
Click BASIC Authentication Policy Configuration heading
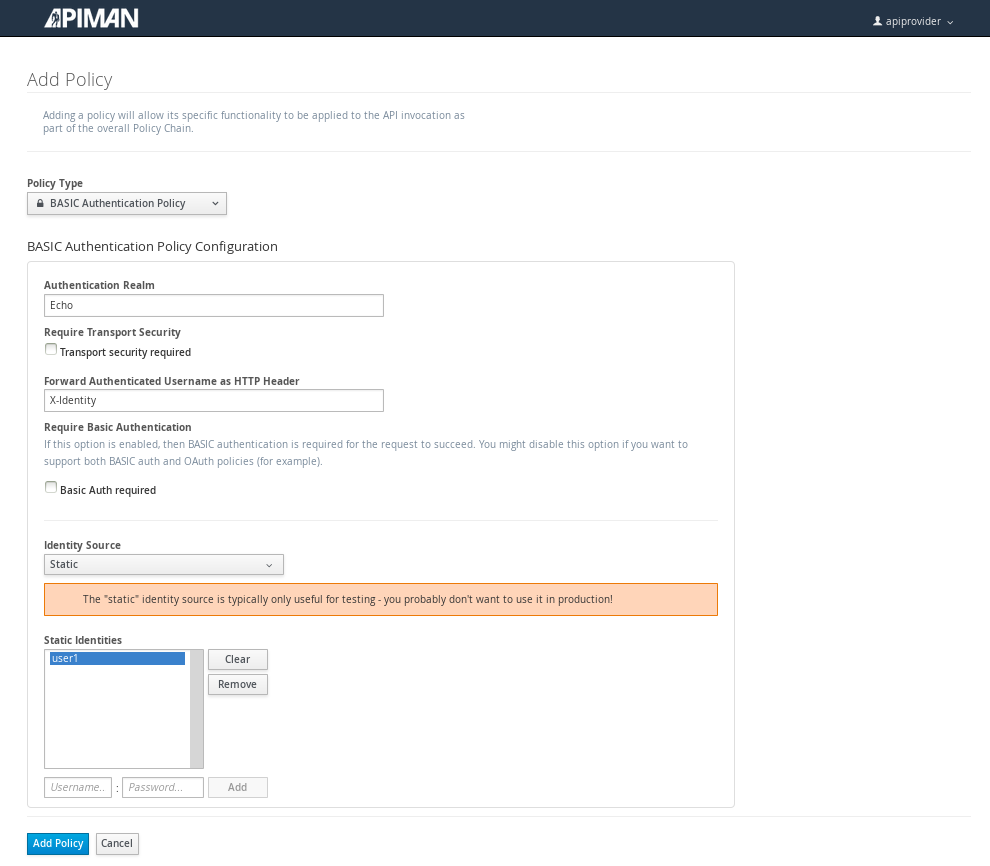pos(152,246)
